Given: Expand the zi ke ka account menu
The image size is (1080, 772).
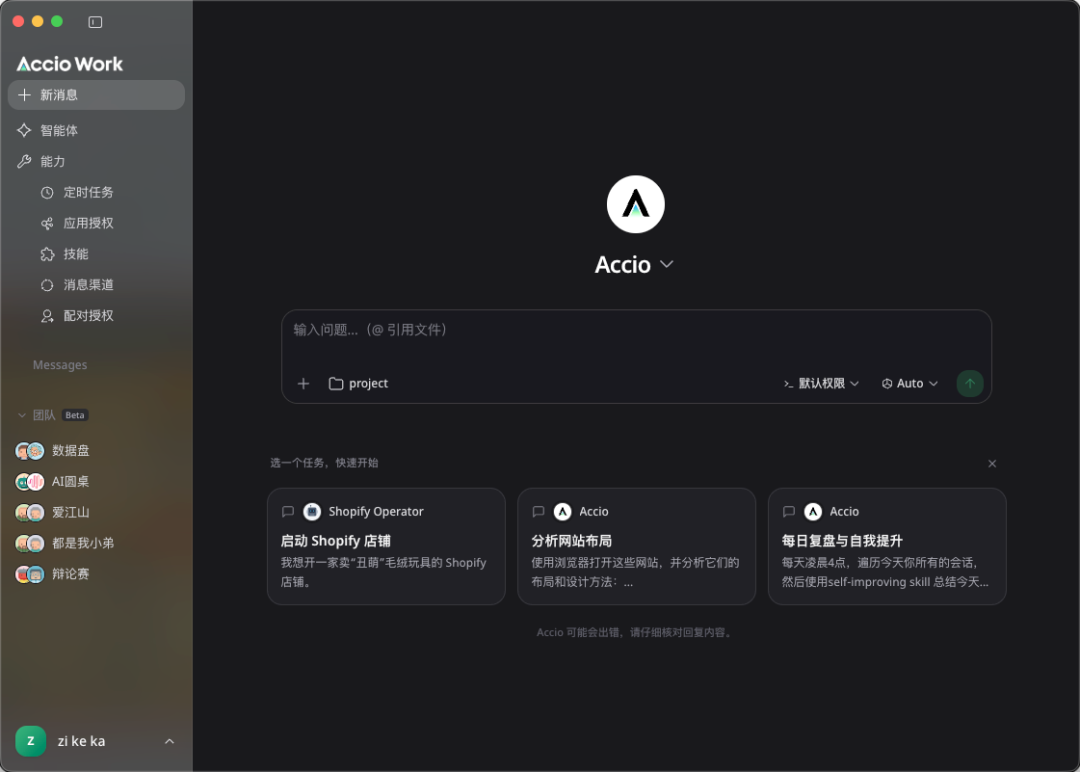Looking at the screenshot, I should click(169, 741).
